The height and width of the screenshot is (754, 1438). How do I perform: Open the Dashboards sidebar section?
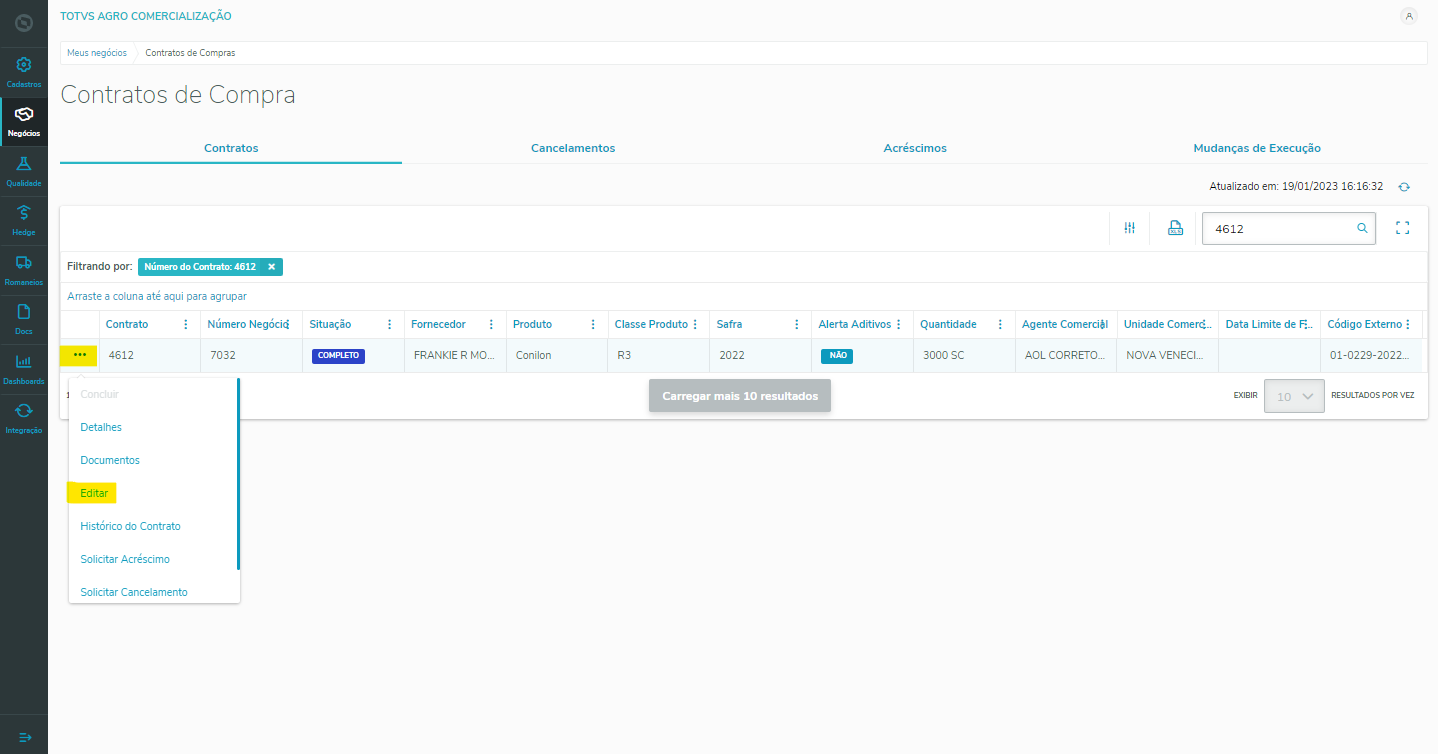[x=24, y=368]
